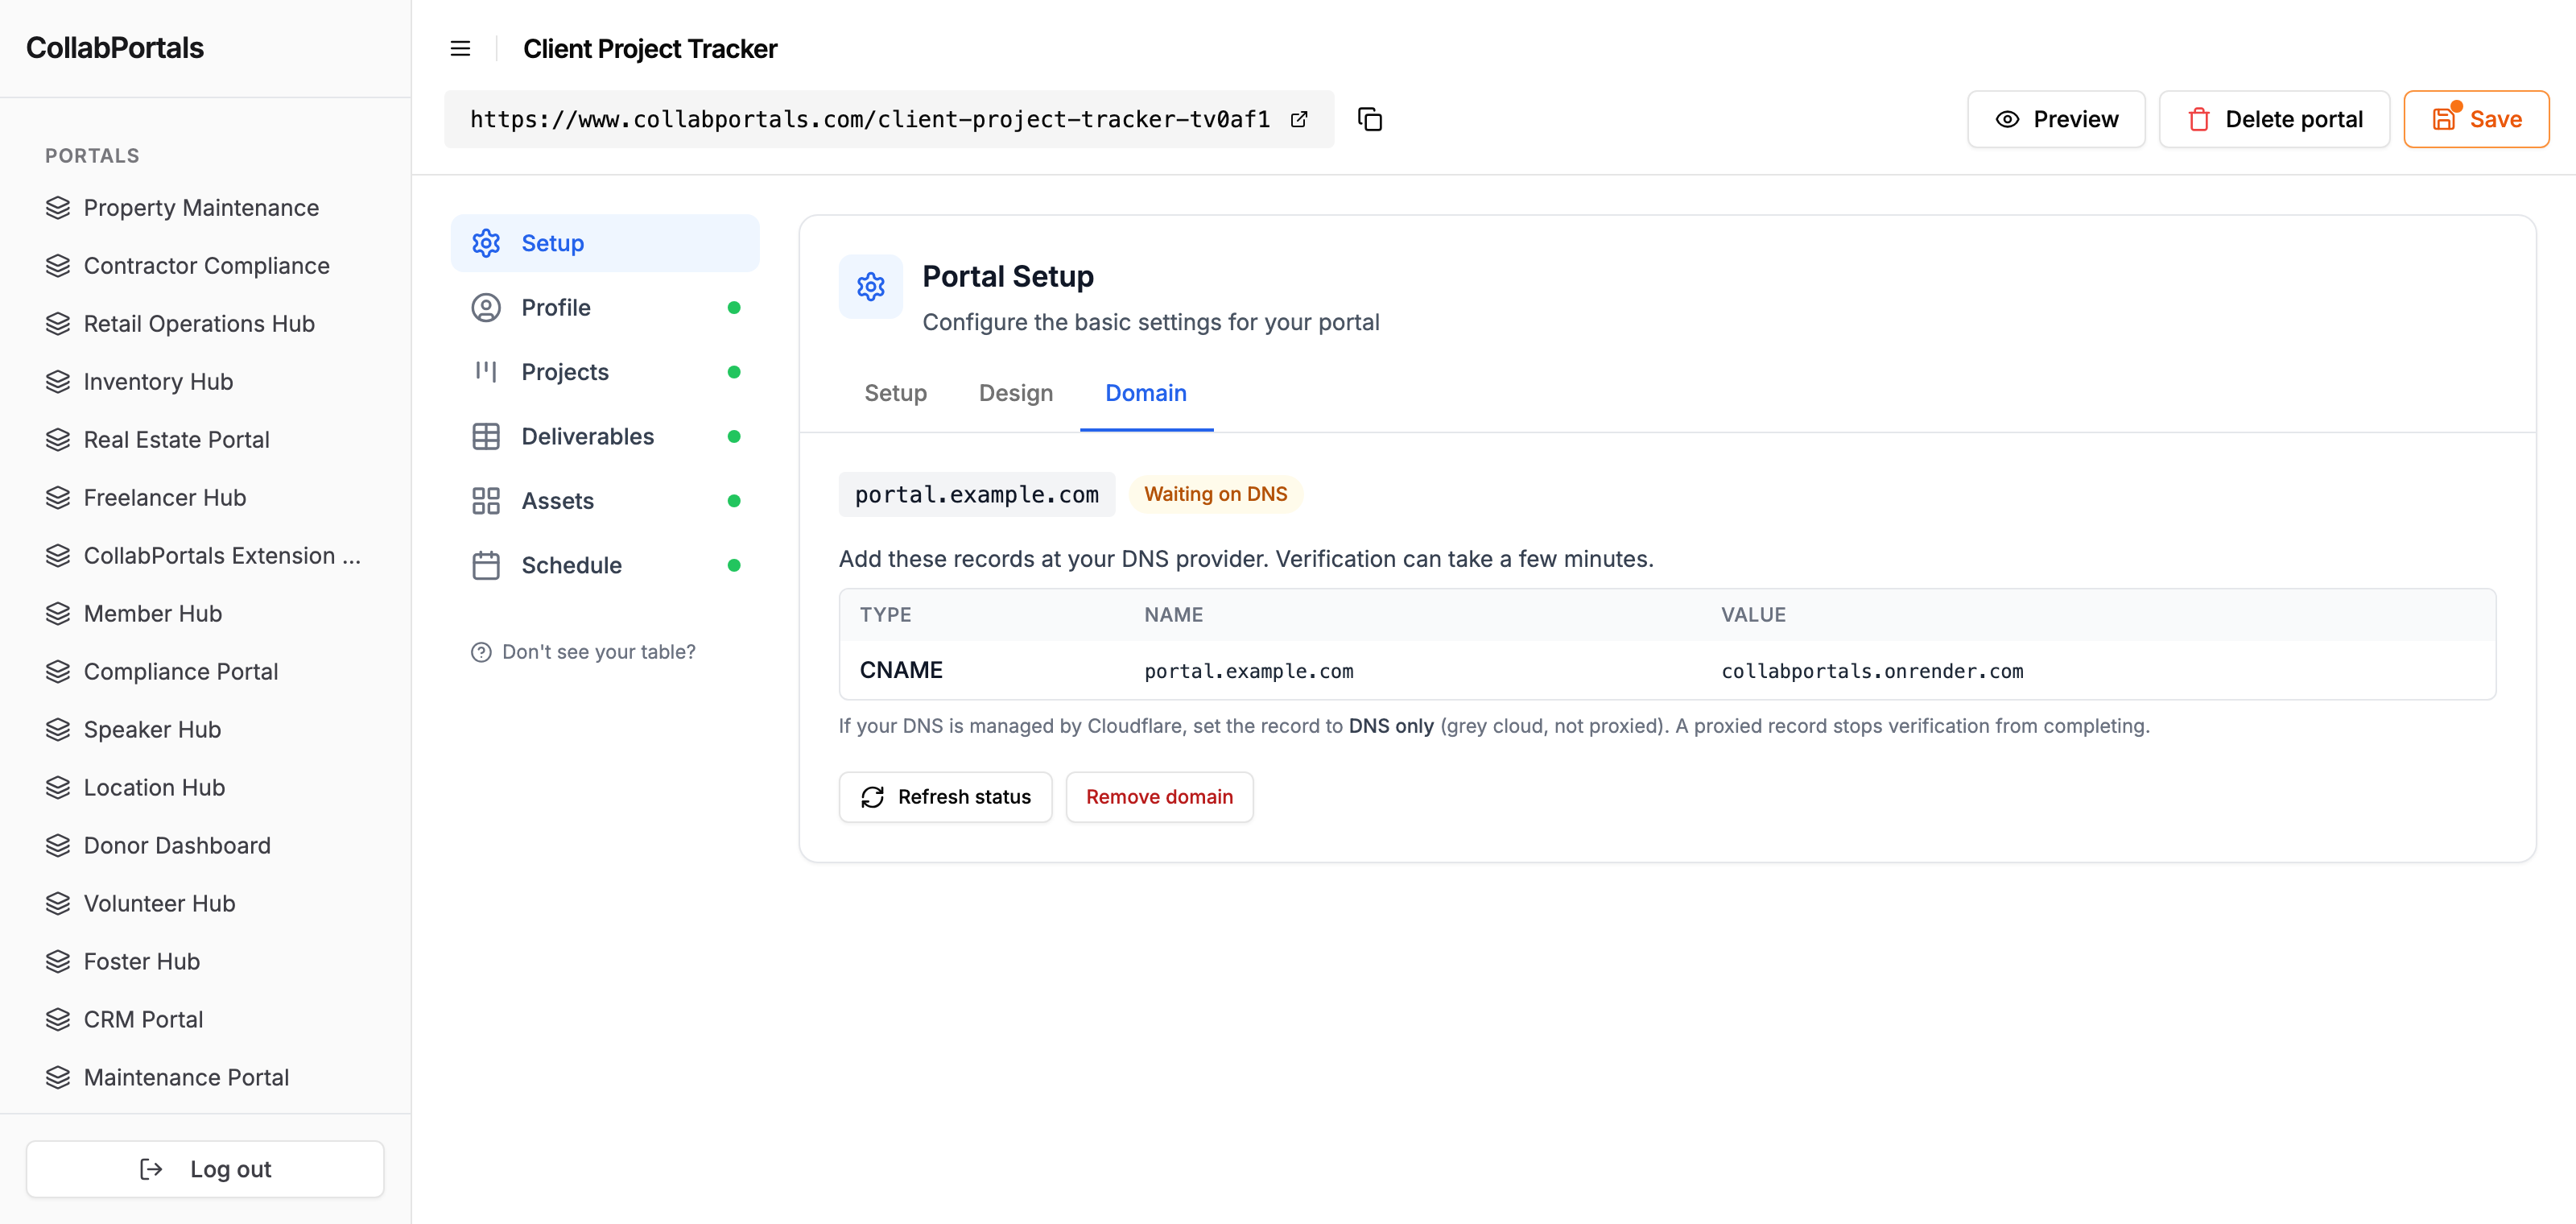Click the Profile user icon
Screen dimensions: 2576x1224
click(486, 307)
